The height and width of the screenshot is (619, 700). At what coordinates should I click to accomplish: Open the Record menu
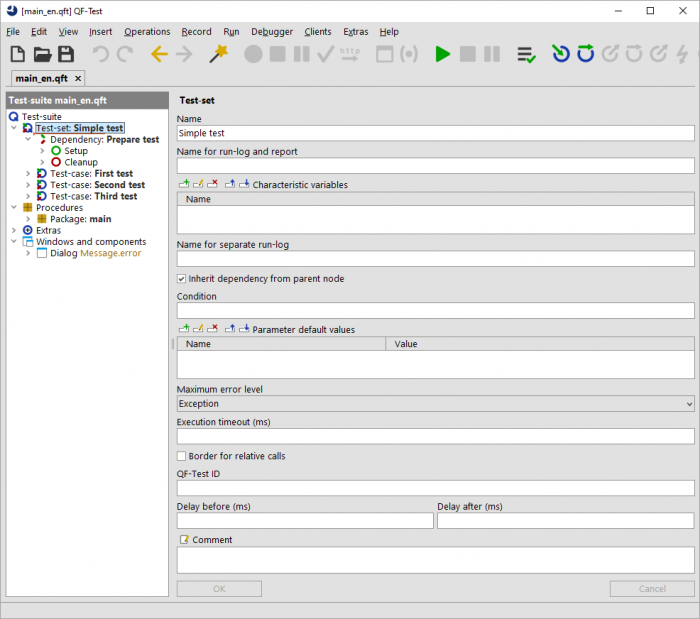196,32
